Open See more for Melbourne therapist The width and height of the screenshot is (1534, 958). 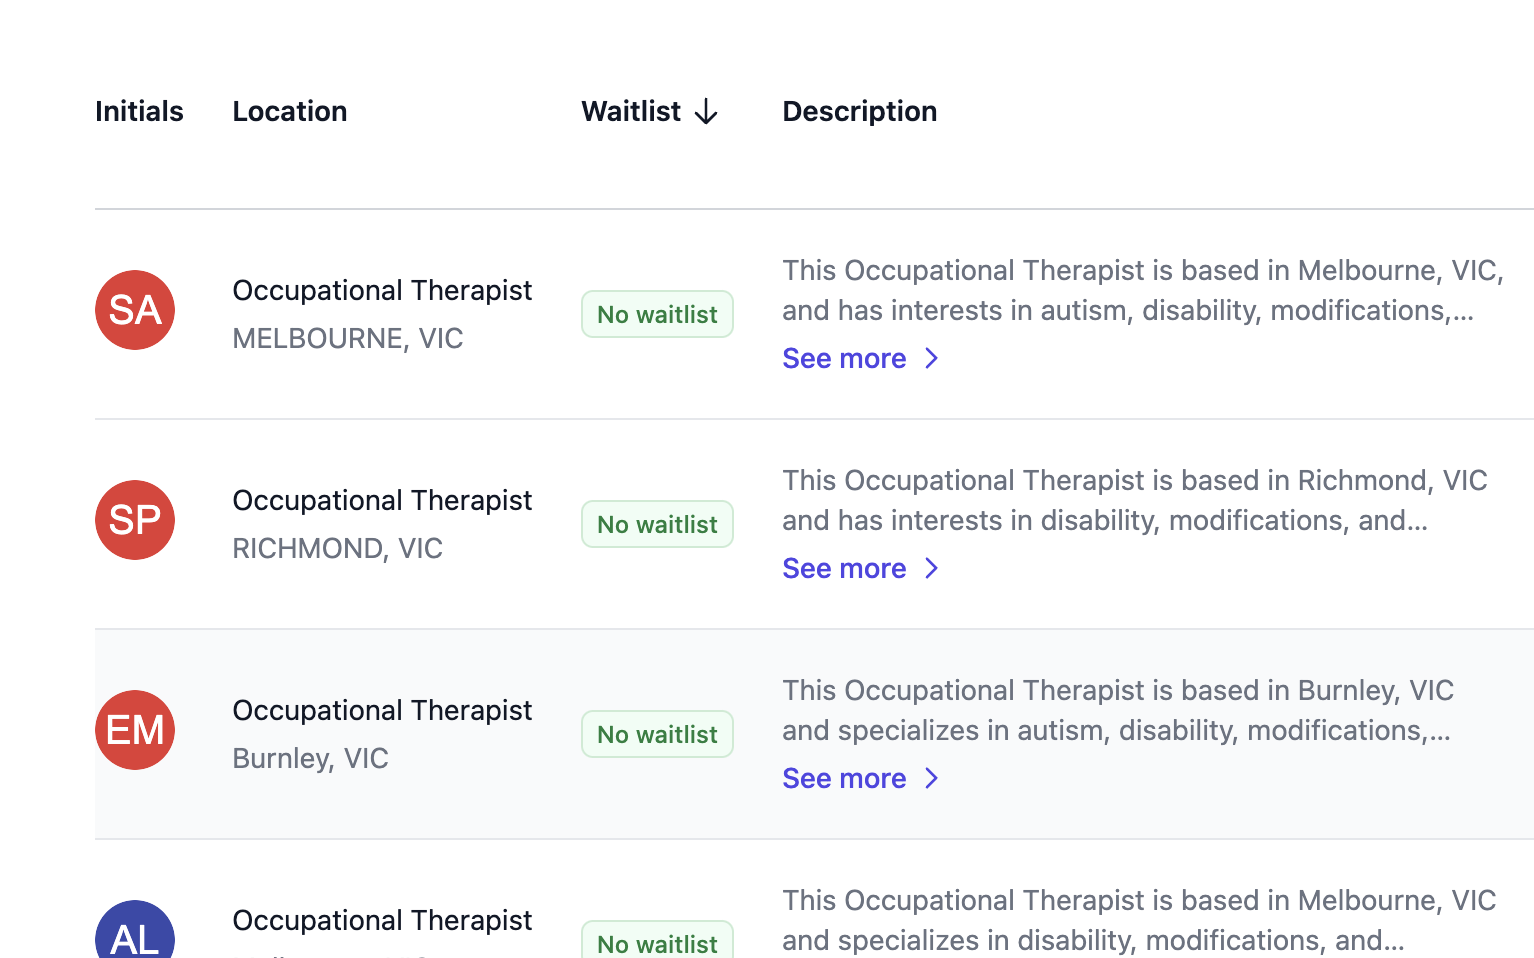click(x=844, y=358)
